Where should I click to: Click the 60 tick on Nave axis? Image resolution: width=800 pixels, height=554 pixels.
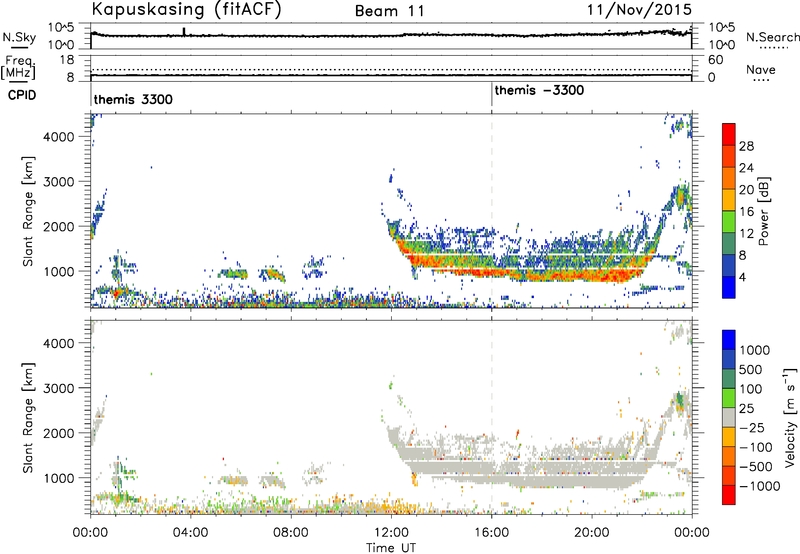pyautogui.click(x=716, y=60)
